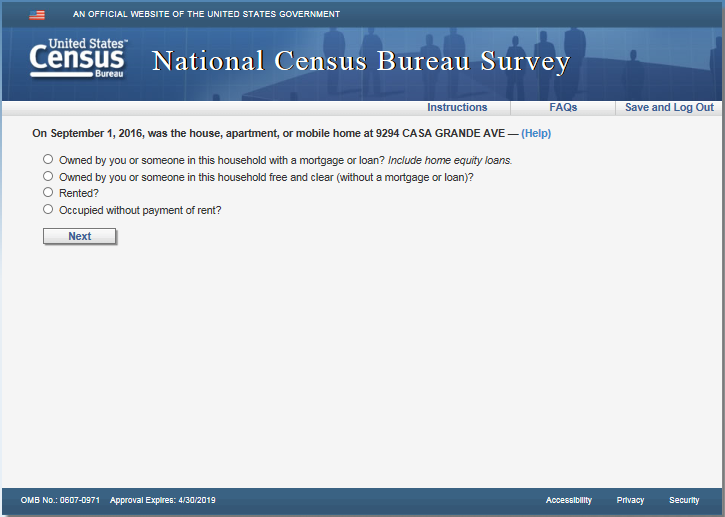Open the Instructions menu item
The image size is (725, 517).
[x=457, y=108]
